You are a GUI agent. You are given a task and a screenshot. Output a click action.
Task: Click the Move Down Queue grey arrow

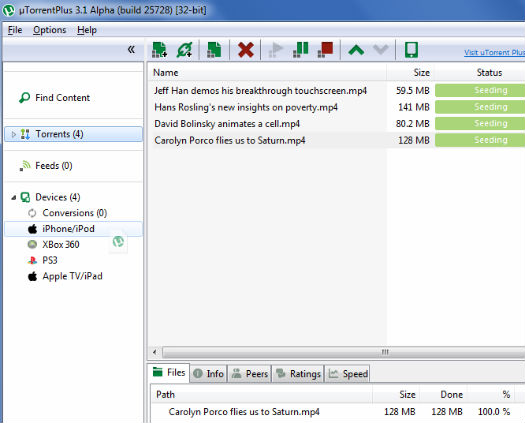[x=381, y=50]
